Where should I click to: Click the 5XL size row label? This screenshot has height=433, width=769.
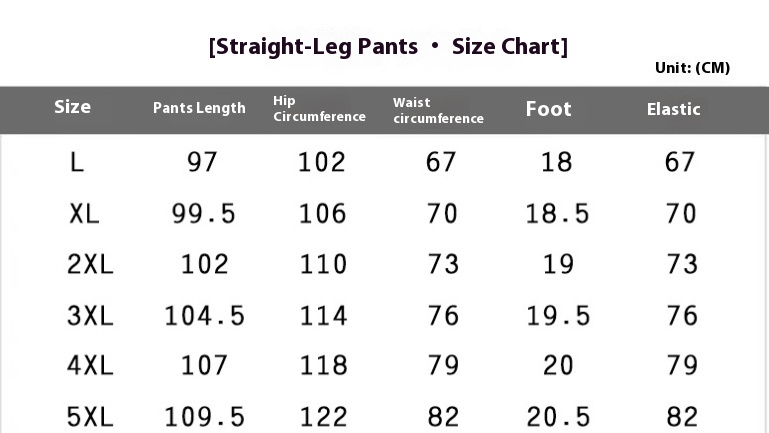[91, 417]
